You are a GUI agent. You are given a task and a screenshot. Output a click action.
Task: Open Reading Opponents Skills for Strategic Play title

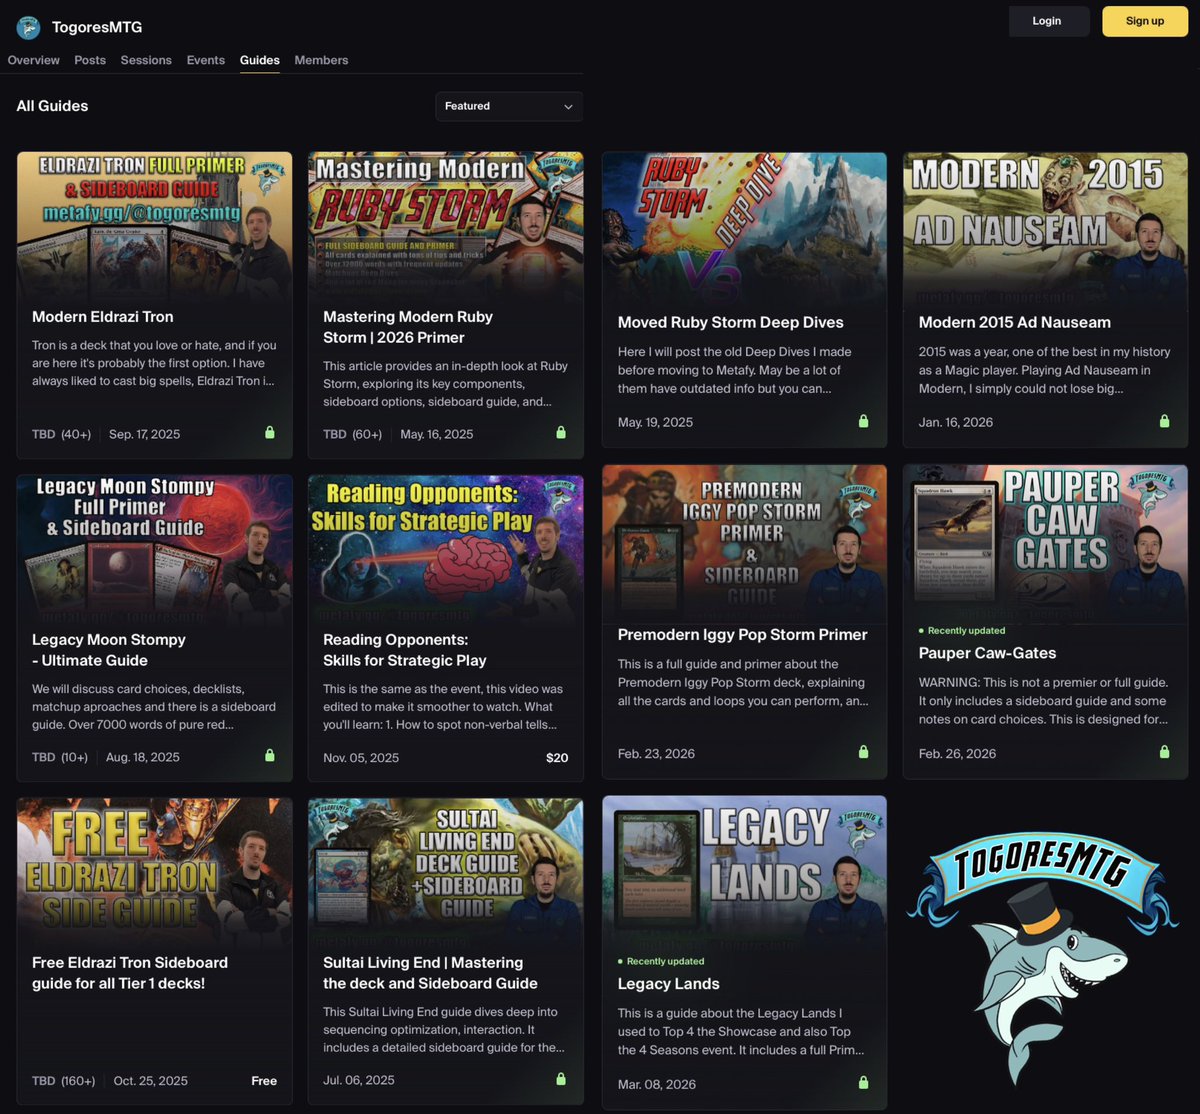point(405,650)
